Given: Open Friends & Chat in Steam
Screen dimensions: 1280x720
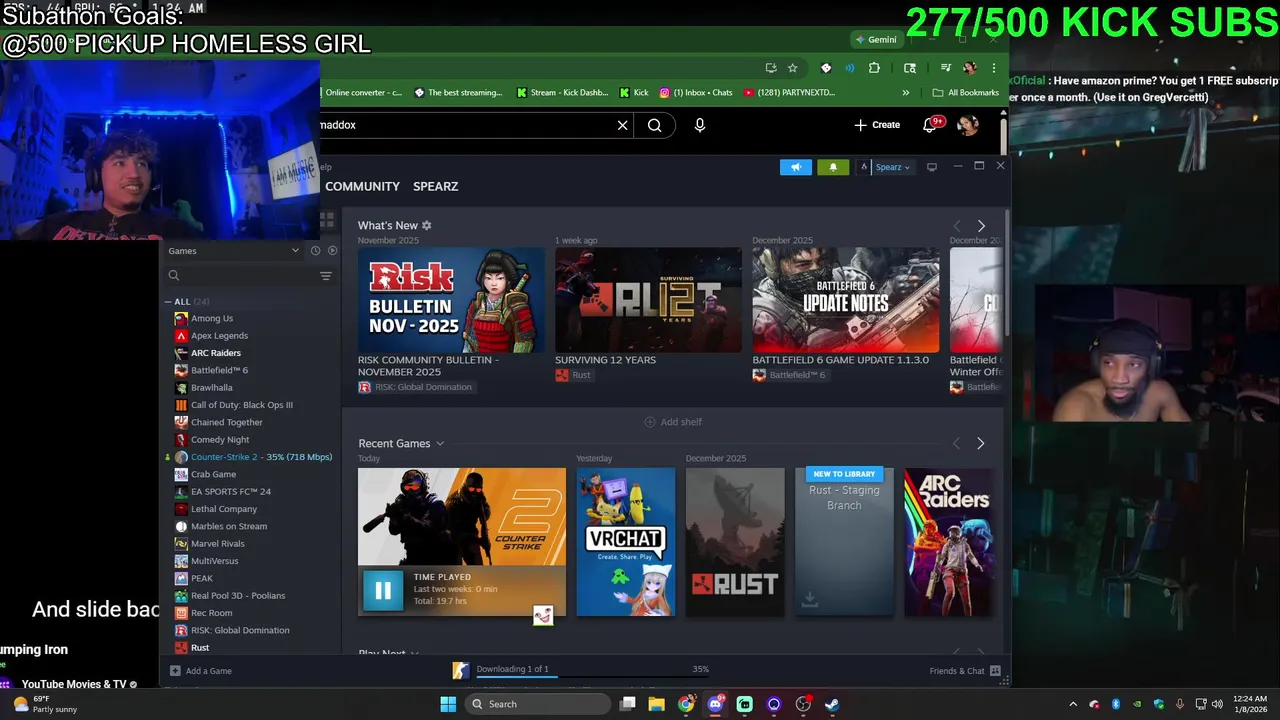Looking at the screenshot, I should point(965,671).
